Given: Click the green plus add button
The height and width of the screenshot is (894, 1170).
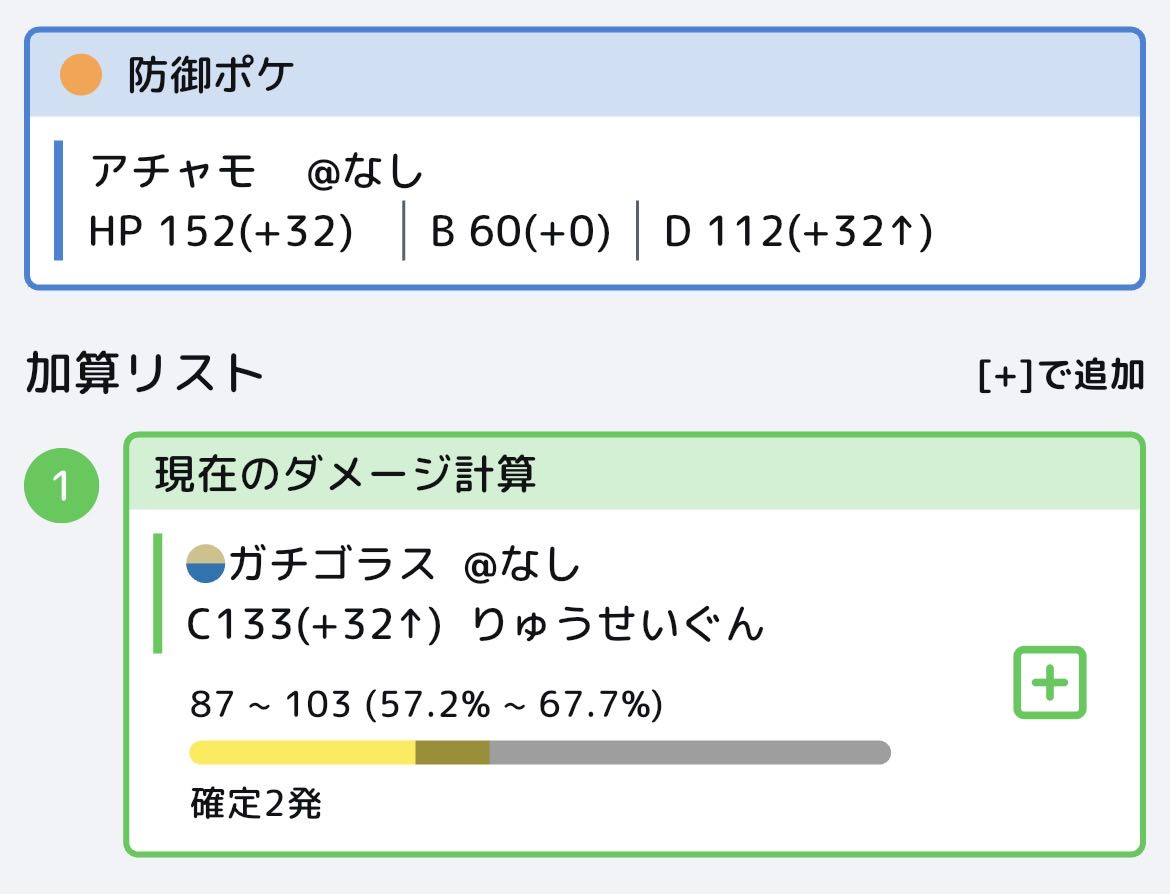Looking at the screenshot, I should (x=1049, y=682).
